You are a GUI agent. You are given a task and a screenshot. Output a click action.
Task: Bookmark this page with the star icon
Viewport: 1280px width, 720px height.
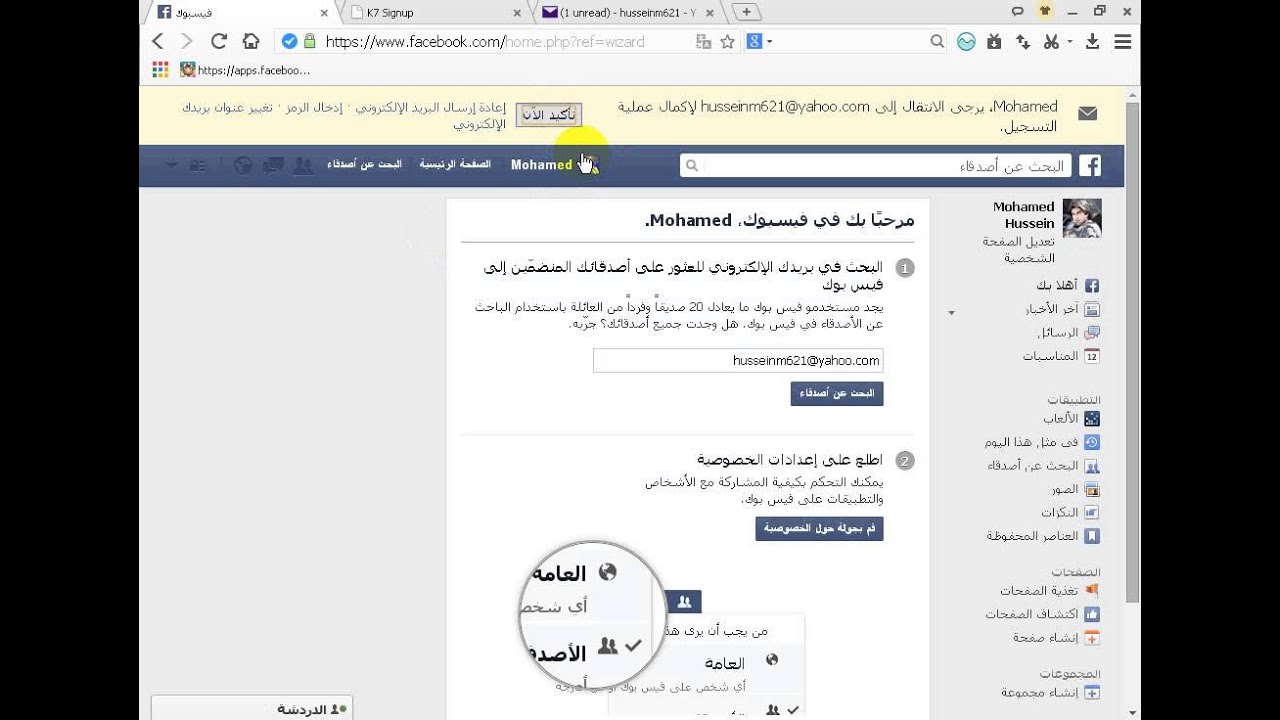[727, 42]
